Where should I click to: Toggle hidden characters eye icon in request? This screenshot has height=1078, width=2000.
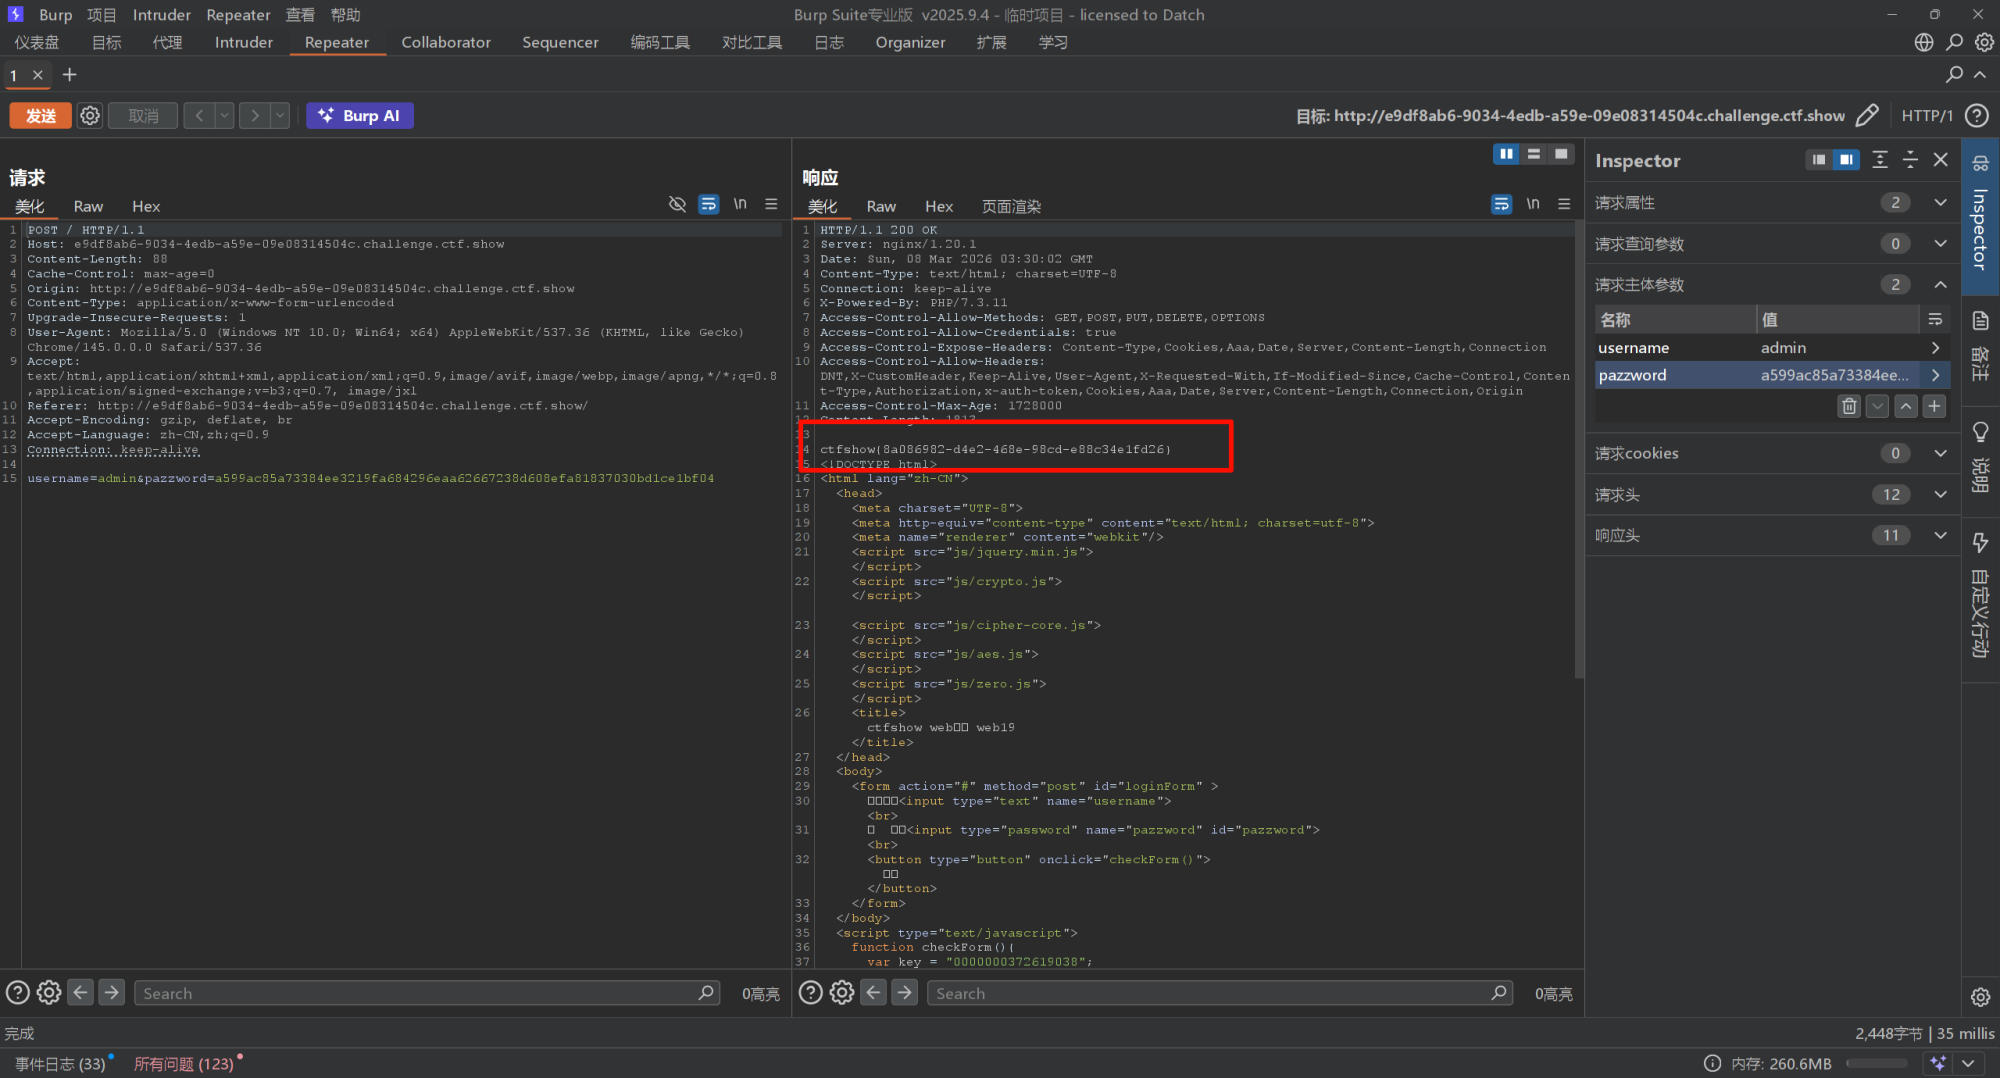tap(677, 204)
